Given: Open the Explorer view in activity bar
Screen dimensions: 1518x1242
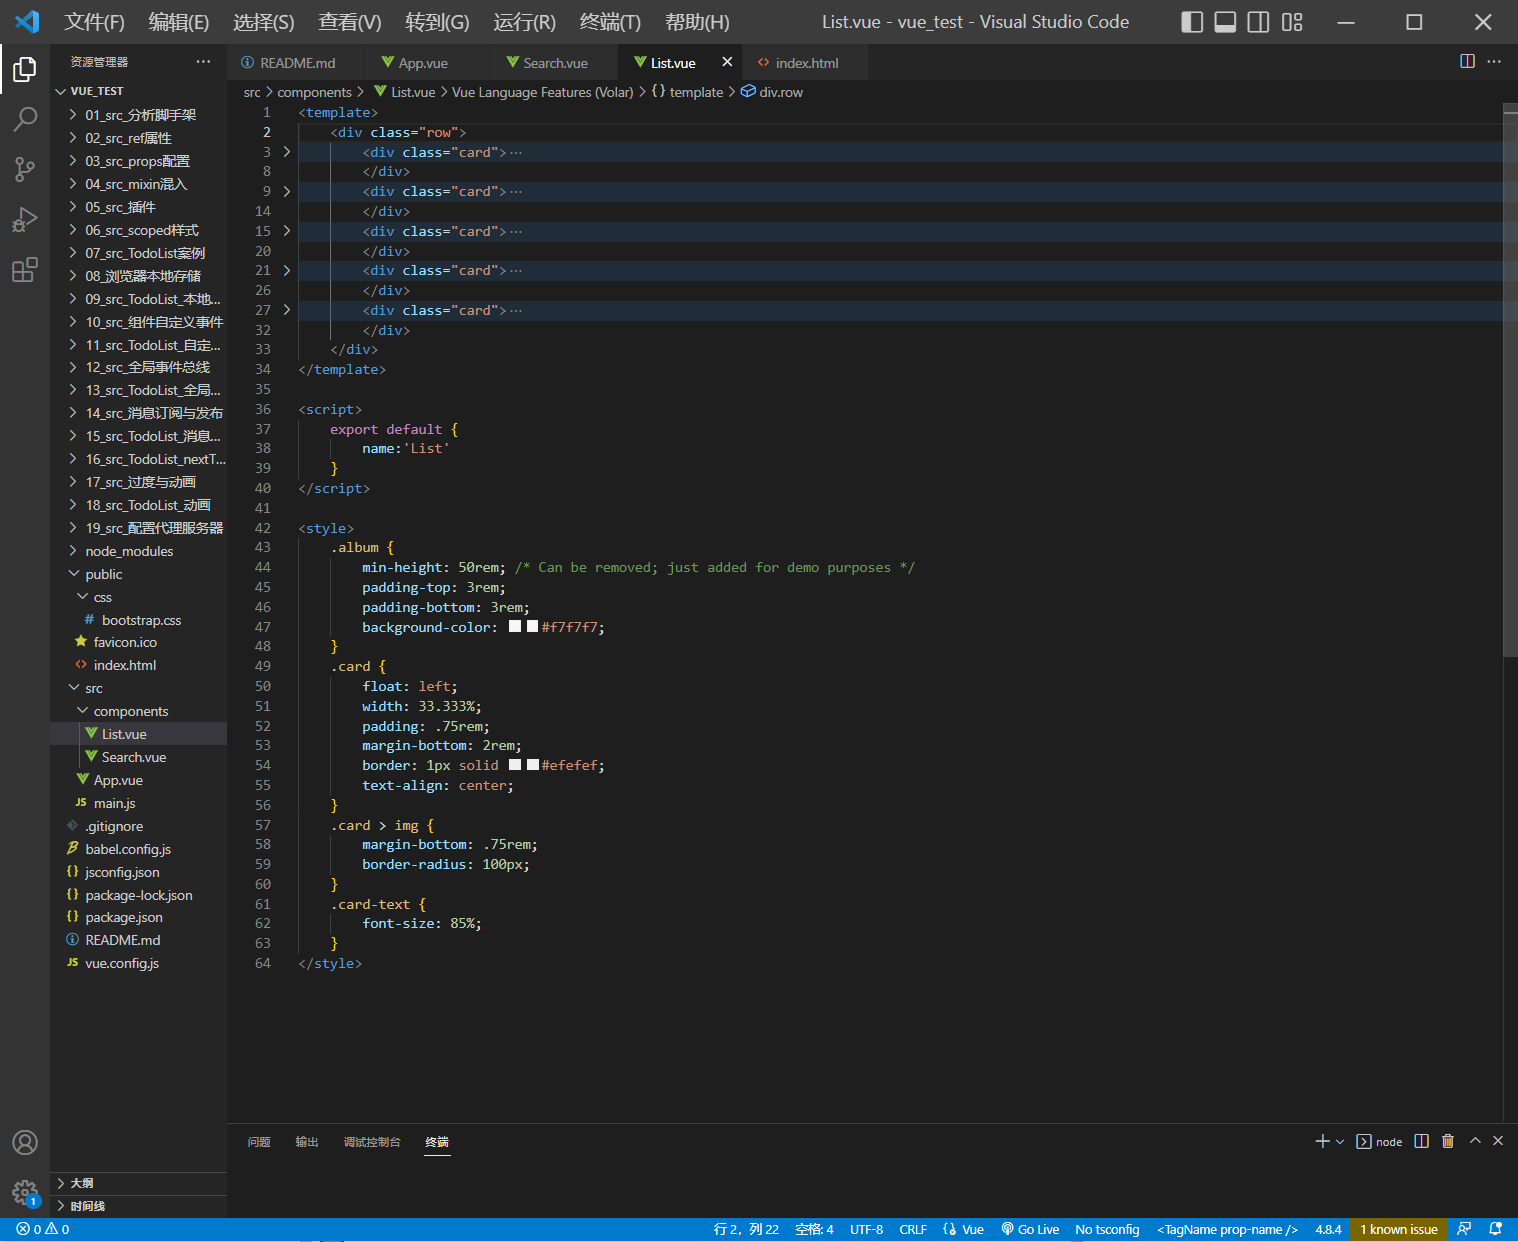Looking at the screenshot, I should [x=25, y=69].
